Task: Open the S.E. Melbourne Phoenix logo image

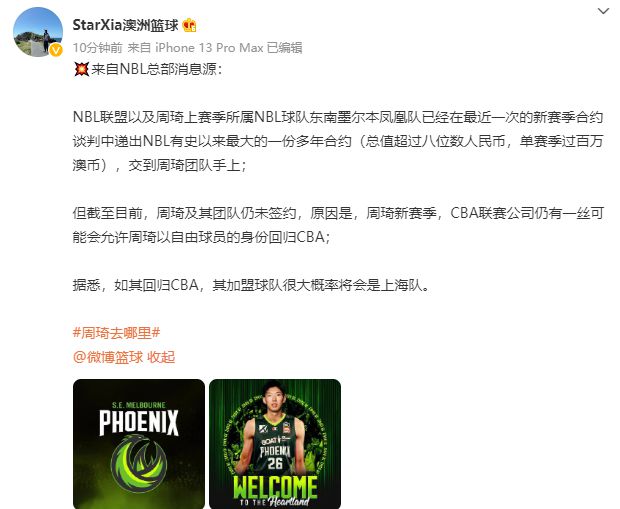Action: coord(139,444)
